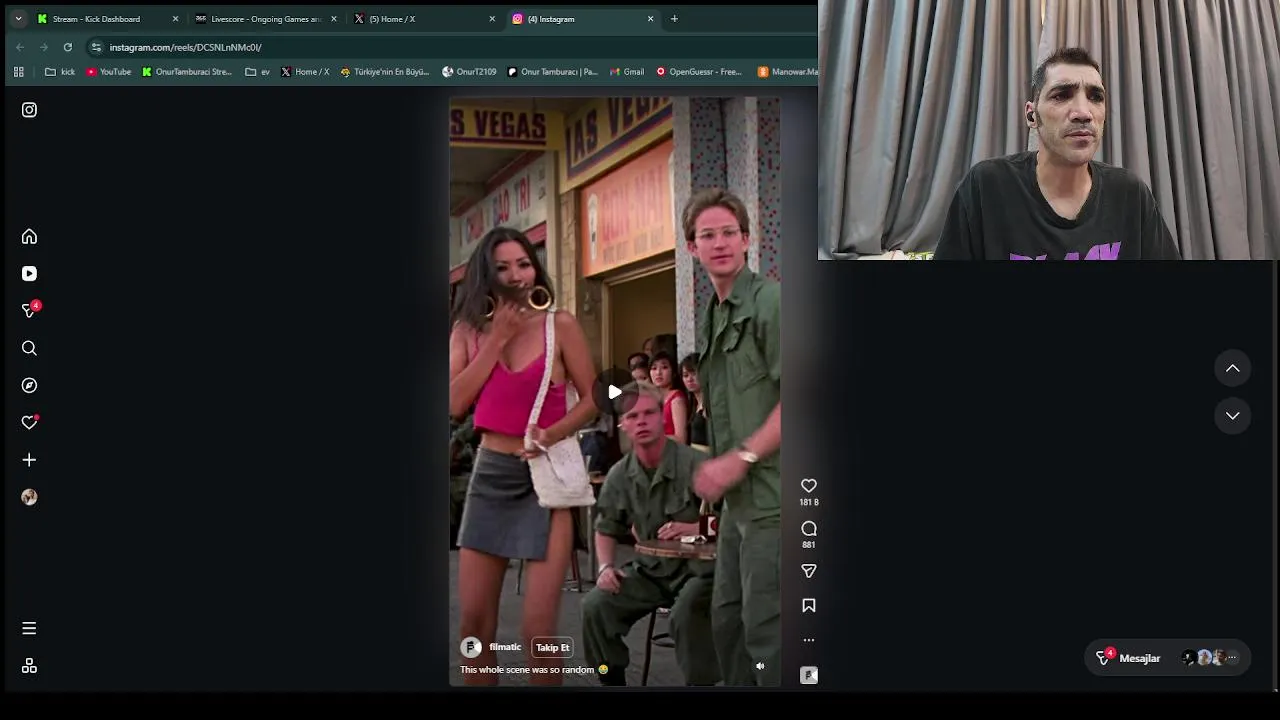The width and height of the screenshot is (1280, 720).
Task: Open comments on the reel
Action: 809,529
